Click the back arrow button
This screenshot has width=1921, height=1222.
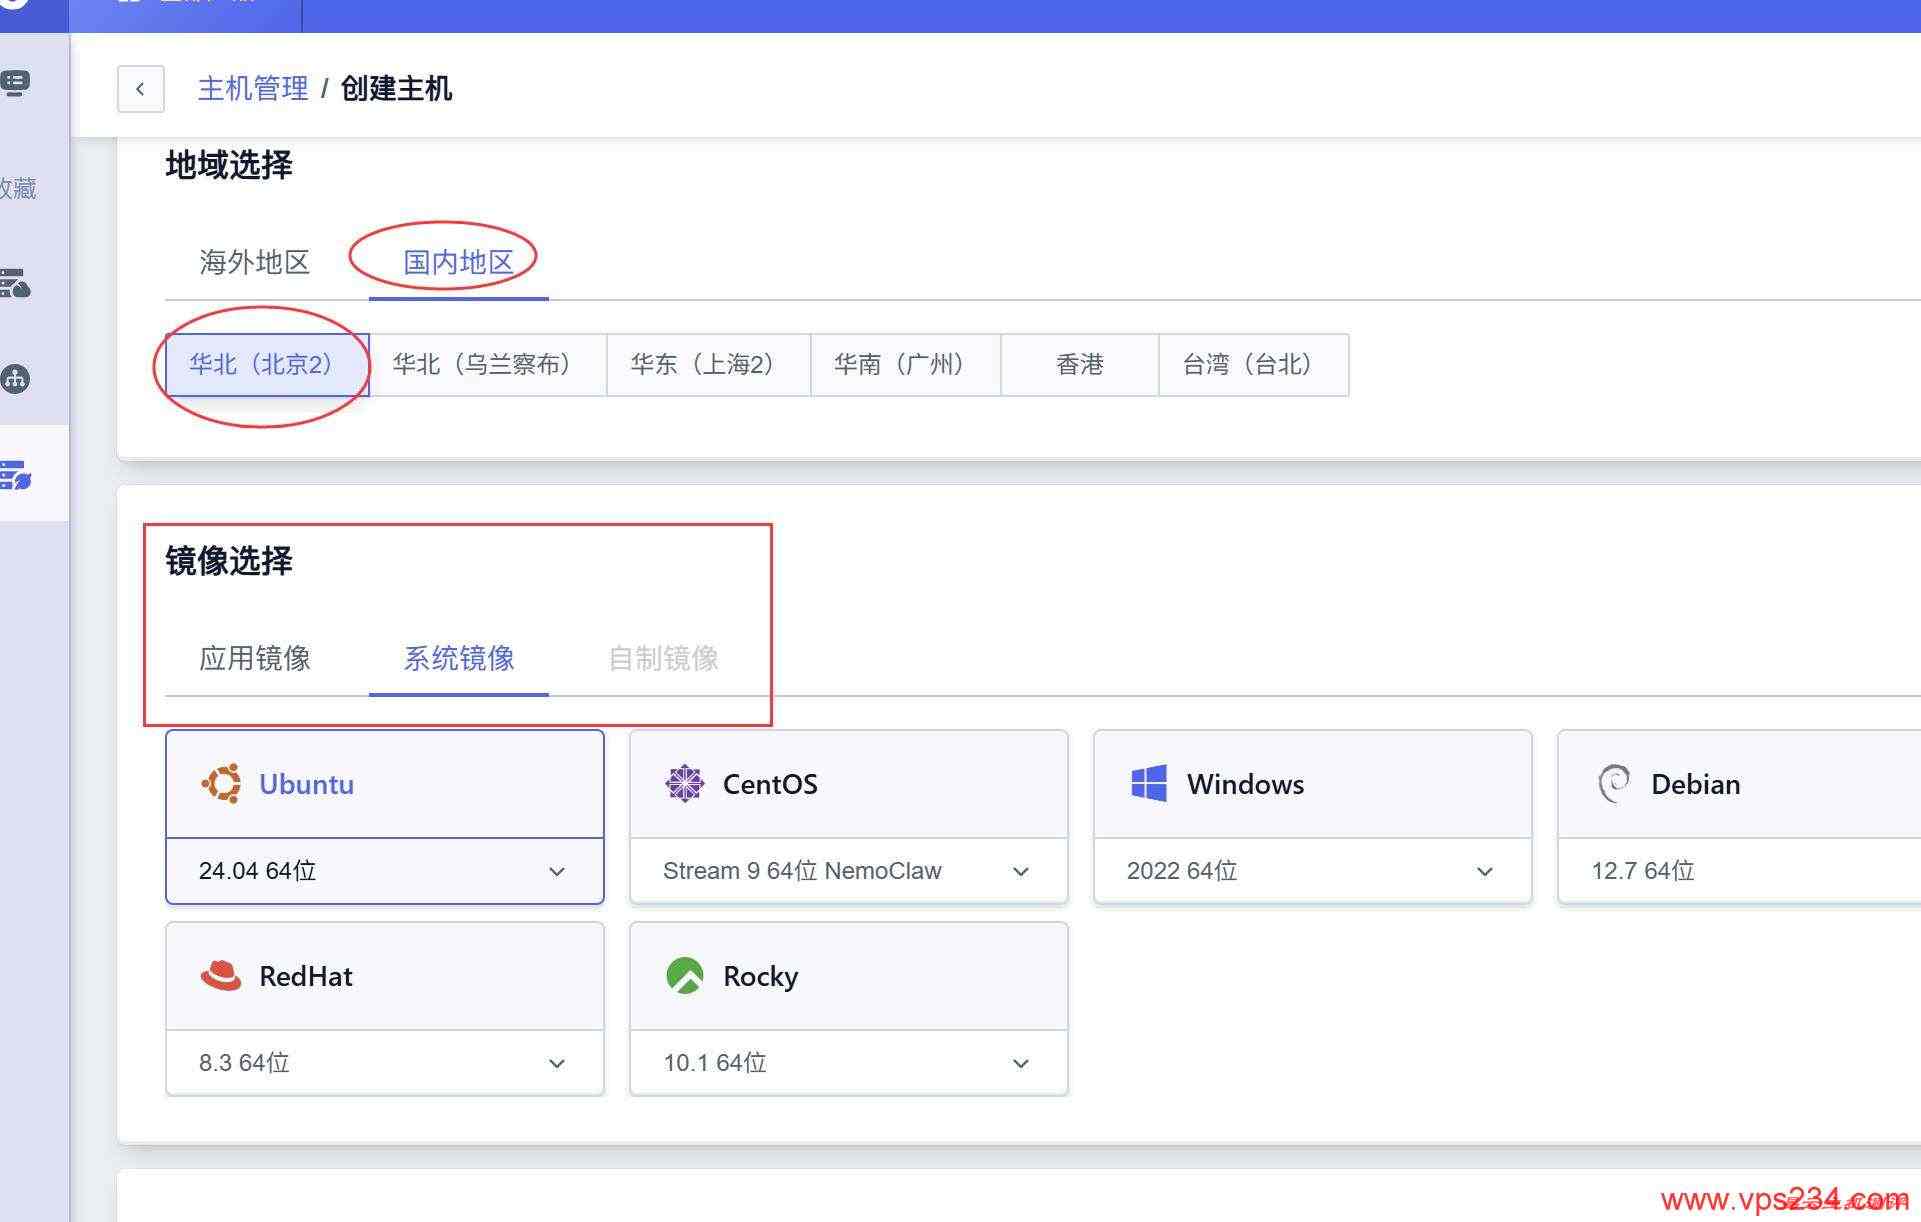tap(141, 89)
